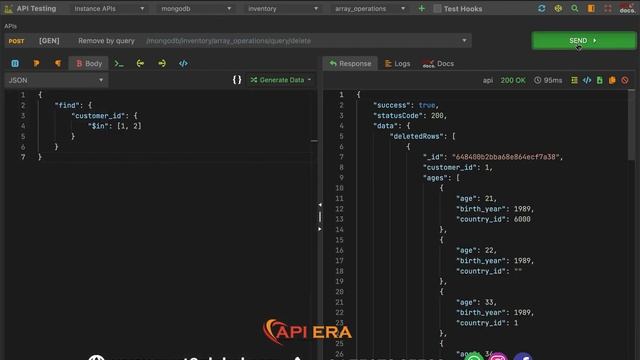Click the yellow rows view icon in response bar
Viewport: 640px width, 360px height.
[574, 80]
